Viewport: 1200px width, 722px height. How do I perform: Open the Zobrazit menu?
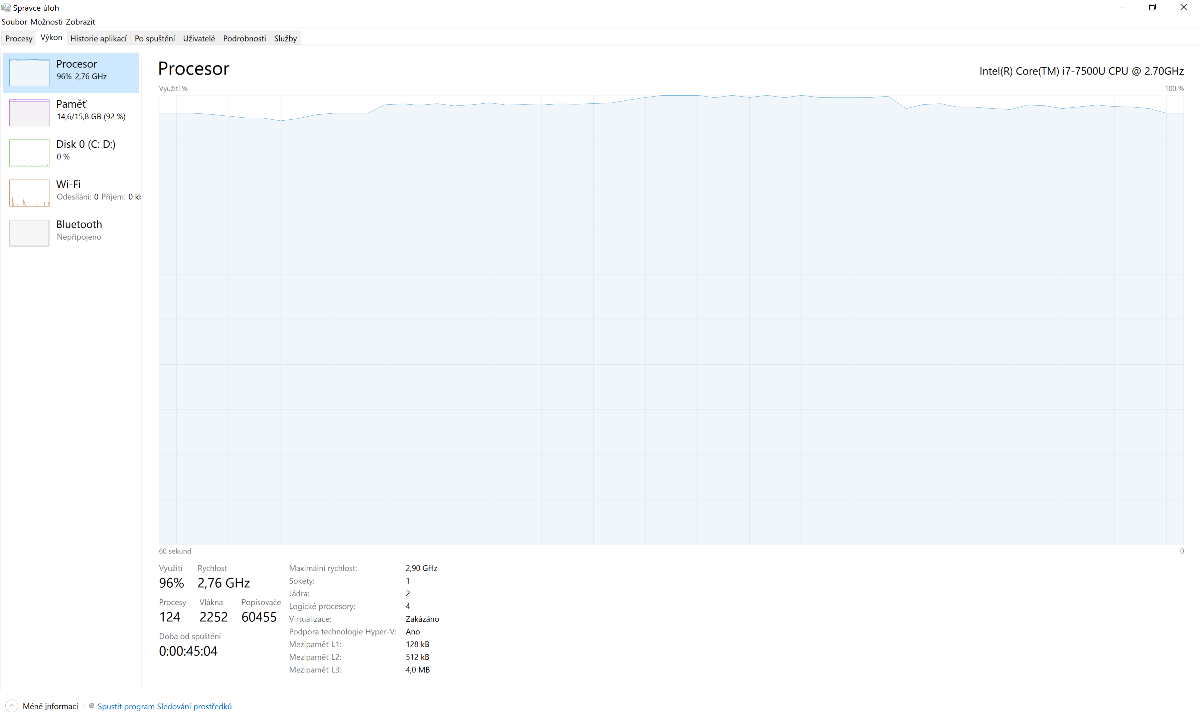click(81, 22)
